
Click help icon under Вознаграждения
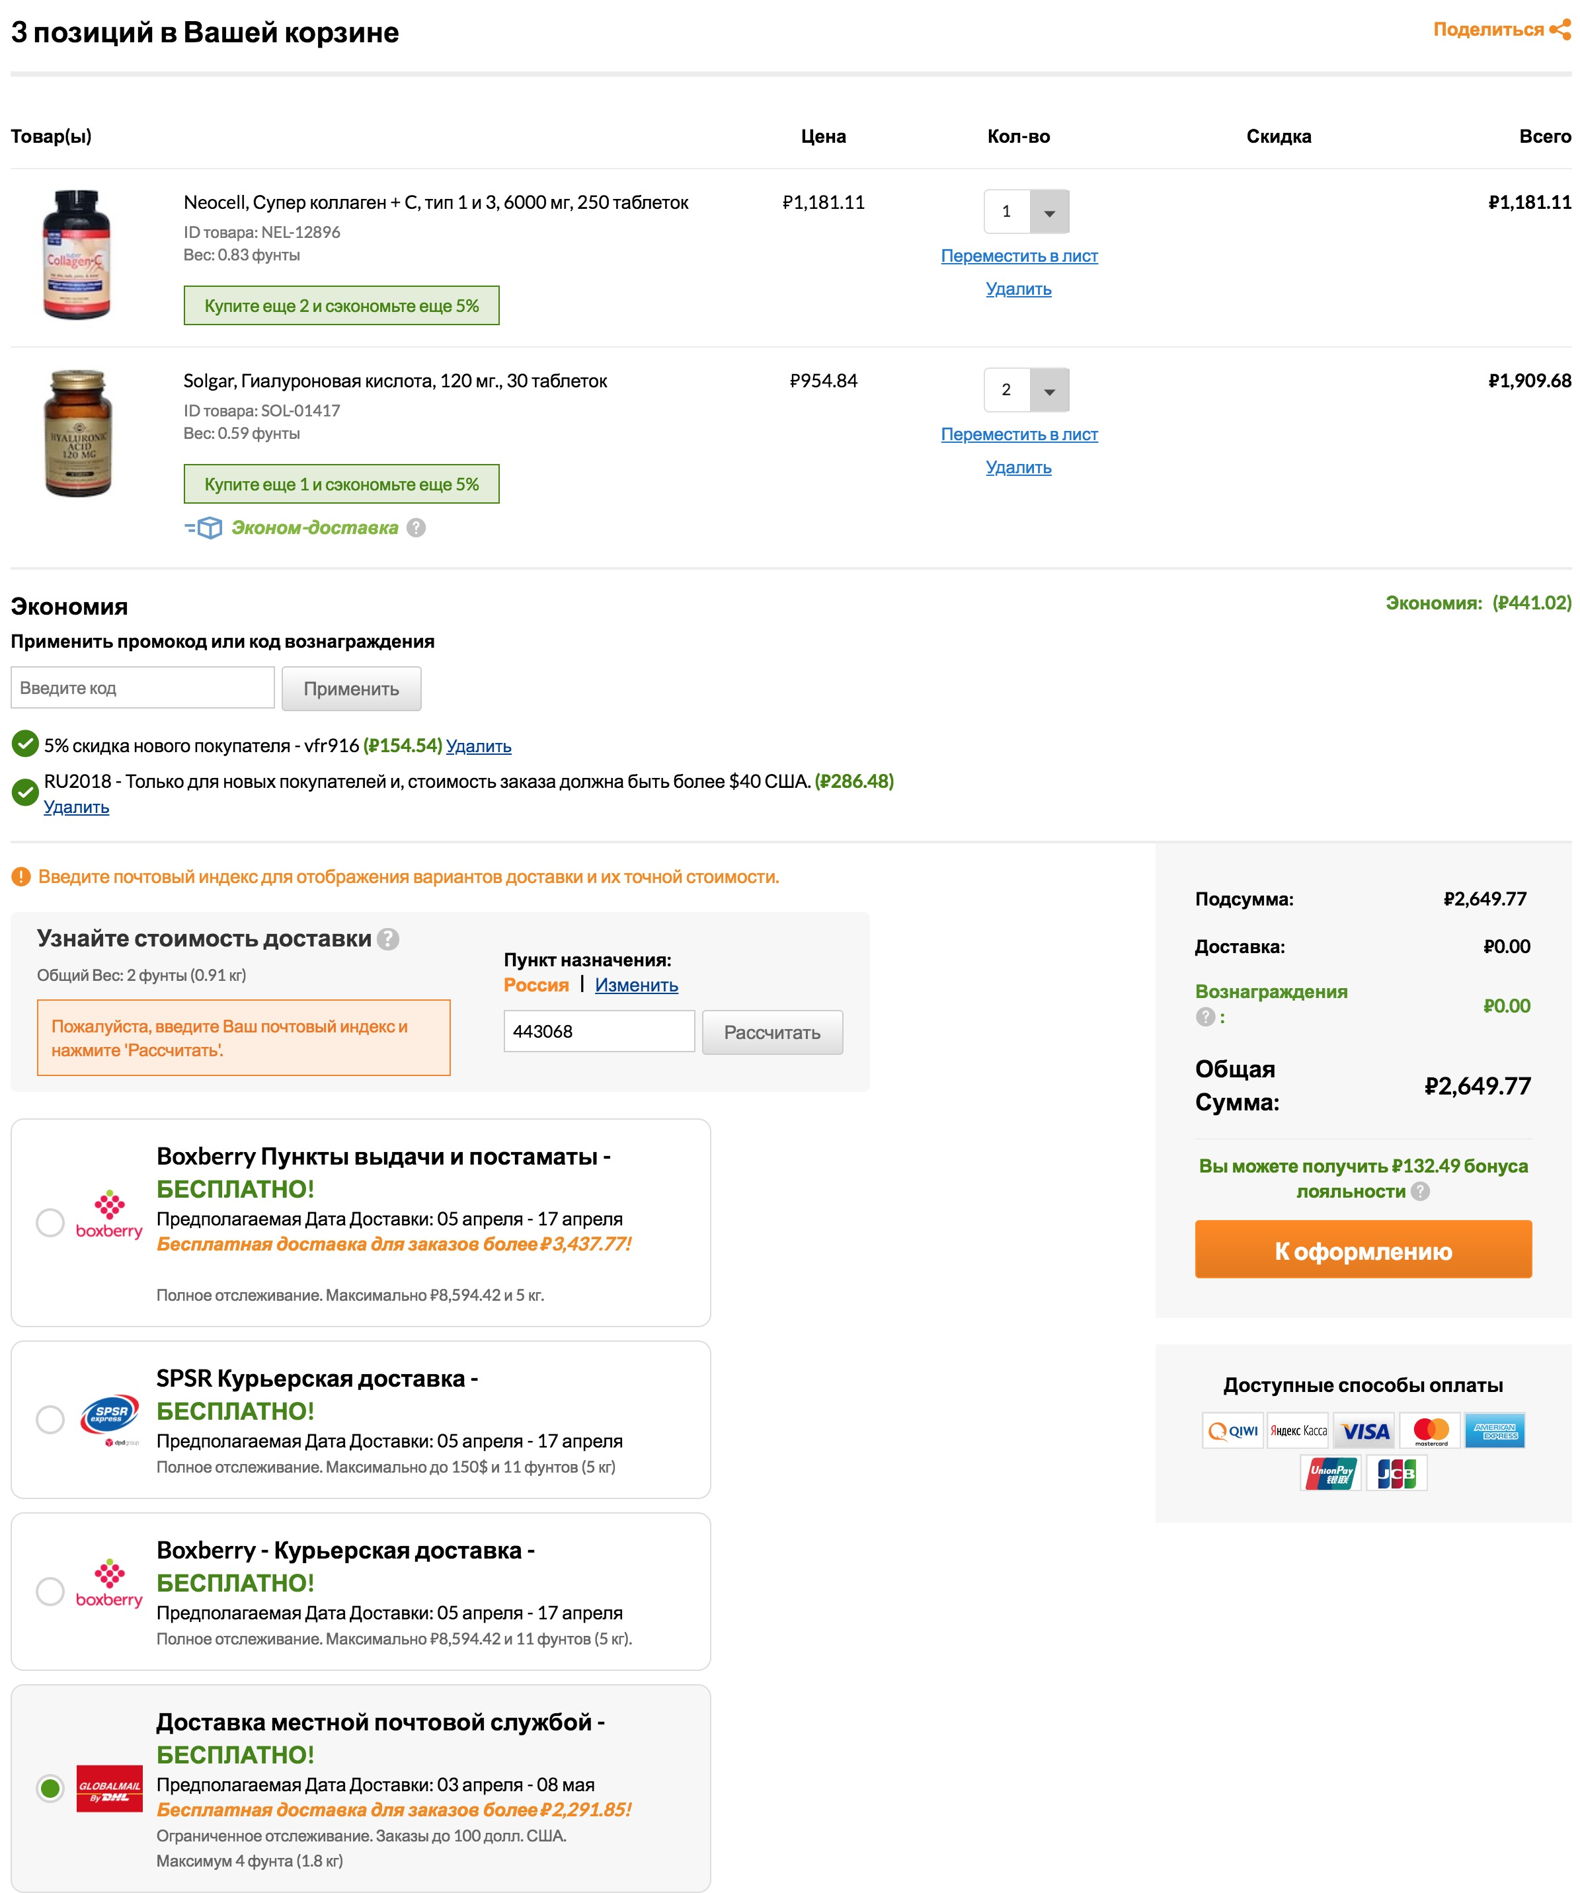point(1205,1017)
